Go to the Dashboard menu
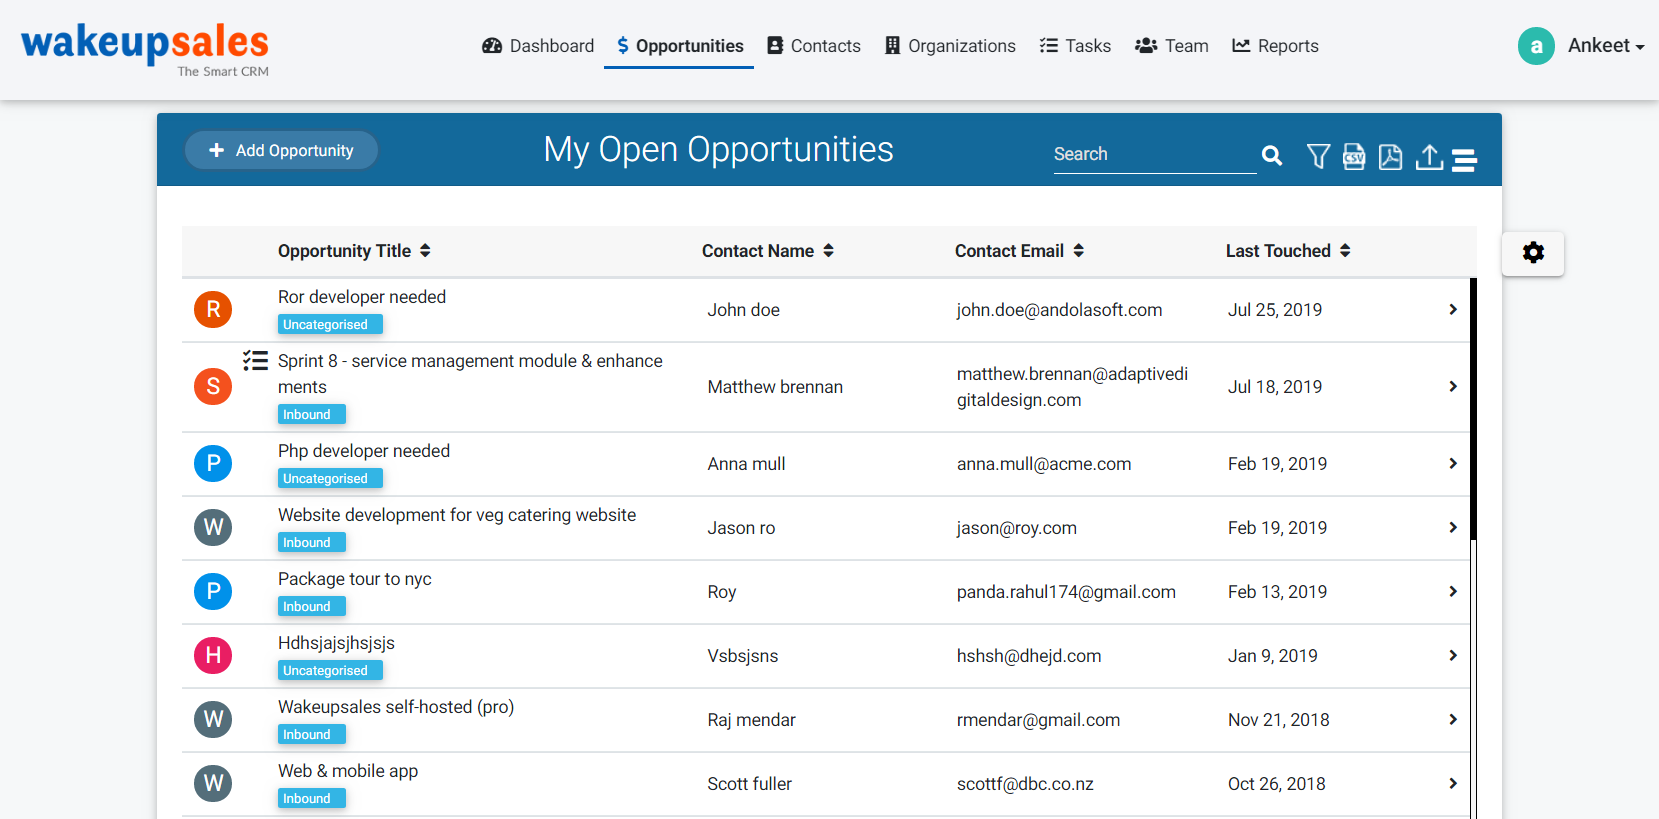Viewport: 1659px width, 819px height. pos(538,46)
